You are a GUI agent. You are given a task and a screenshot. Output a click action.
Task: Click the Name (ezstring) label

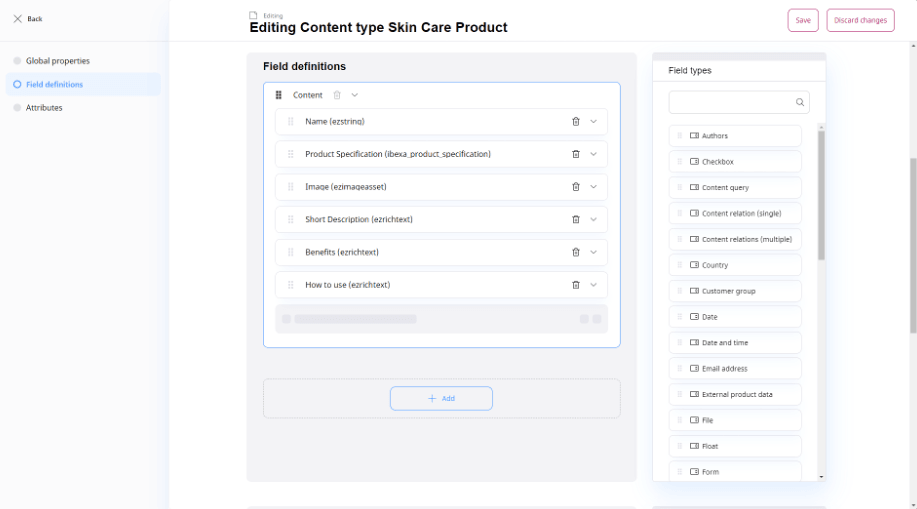(x=335, y=122)
